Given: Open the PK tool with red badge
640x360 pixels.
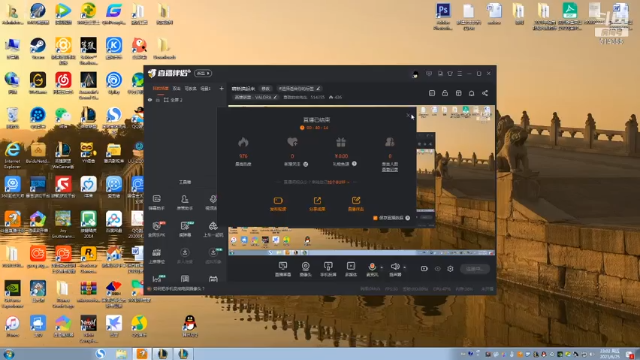Looking at the screenshot, I should tap(157, 229).
